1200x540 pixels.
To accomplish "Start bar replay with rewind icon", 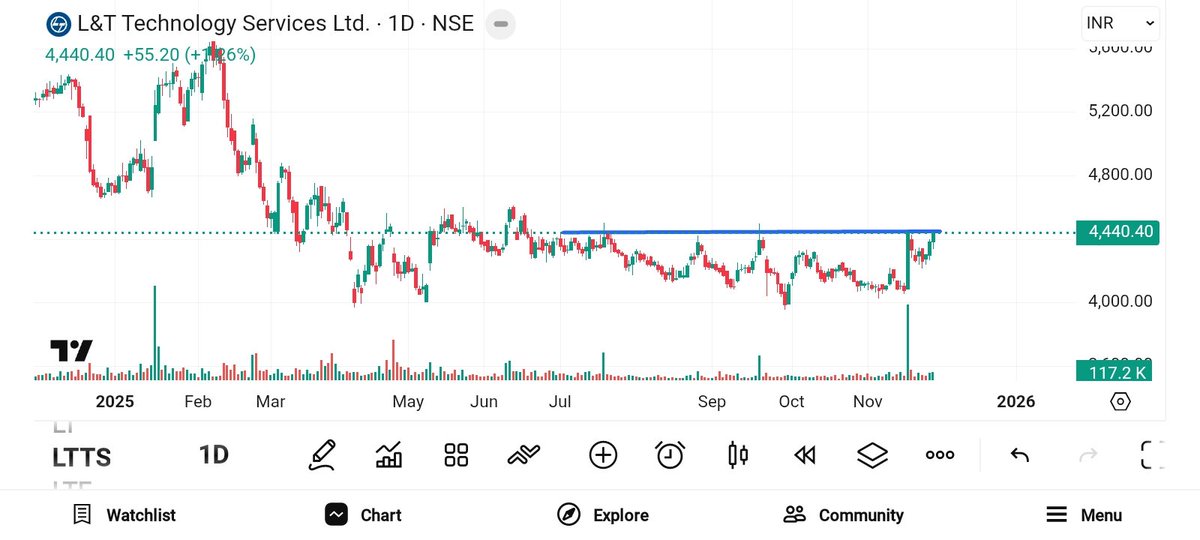I will point(805,455).
